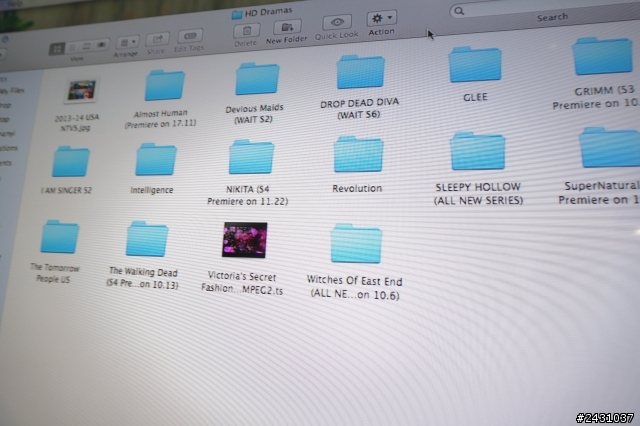Create a New Folder from the toolbar
This screenshot has width=640, height=426.
(x=287, y=27)
